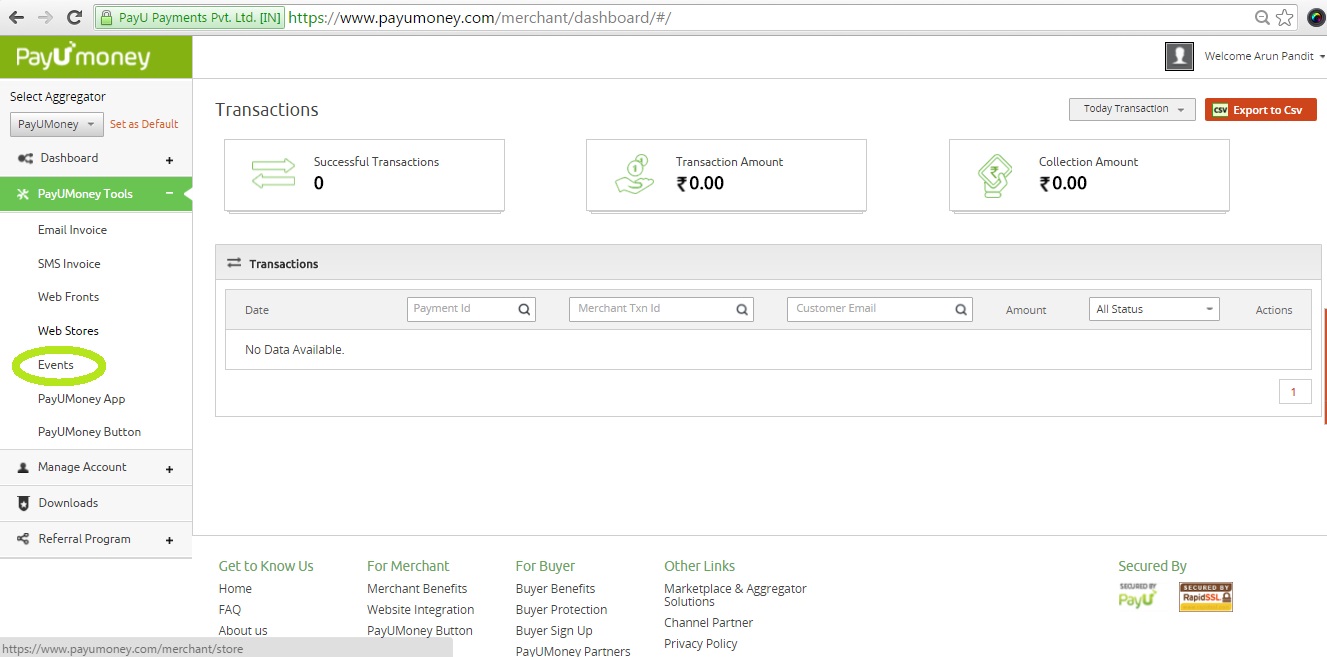Click the RapidSSL secured badge

click(1206, 597)
